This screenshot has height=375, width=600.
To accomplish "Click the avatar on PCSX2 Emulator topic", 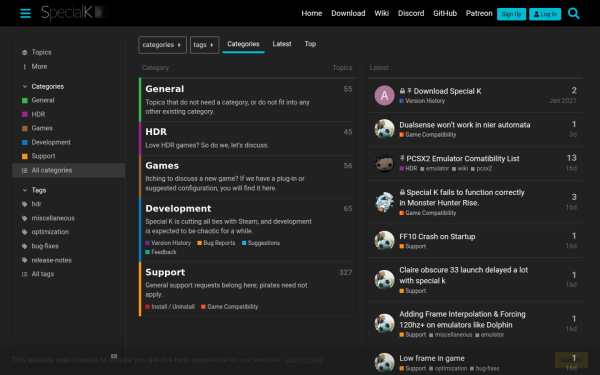I will 384,163.
